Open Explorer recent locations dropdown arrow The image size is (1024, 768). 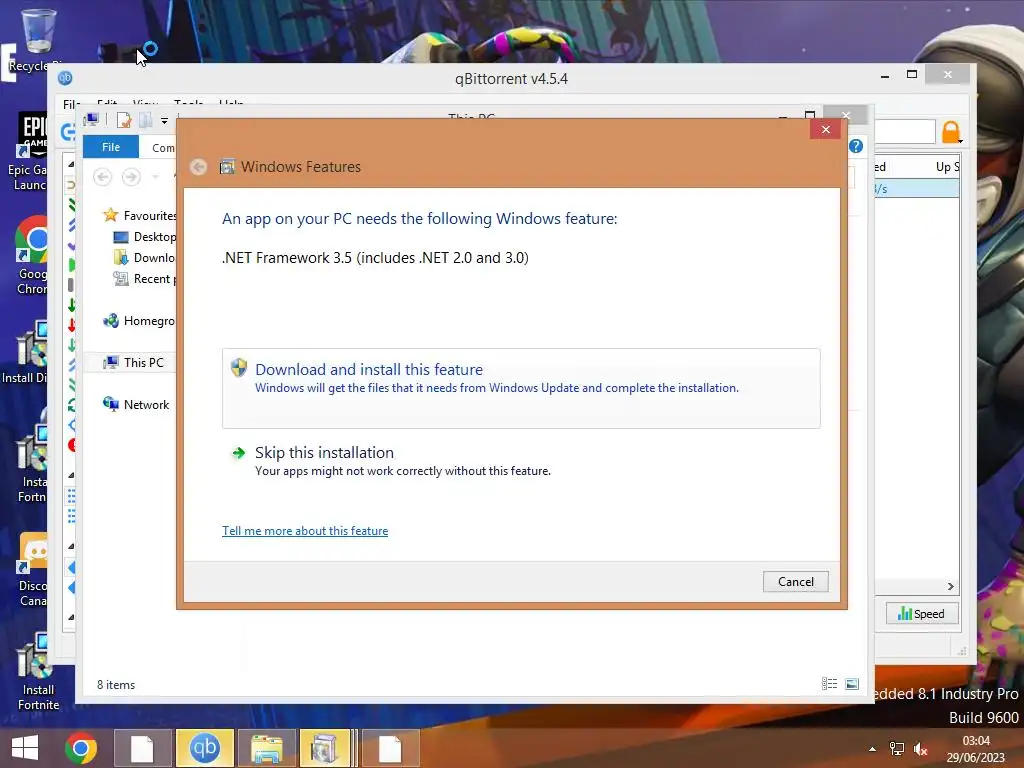(155, 177)
